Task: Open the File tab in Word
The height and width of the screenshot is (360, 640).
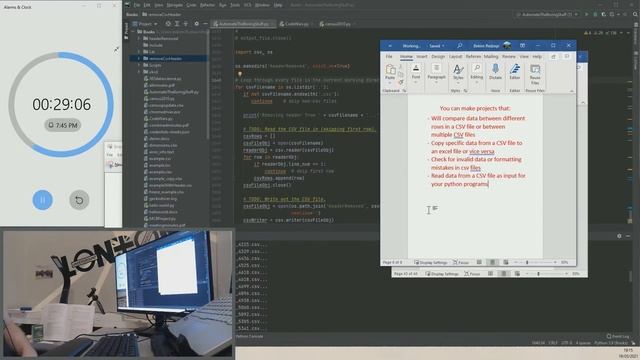Action: click(x=389, y=56)
